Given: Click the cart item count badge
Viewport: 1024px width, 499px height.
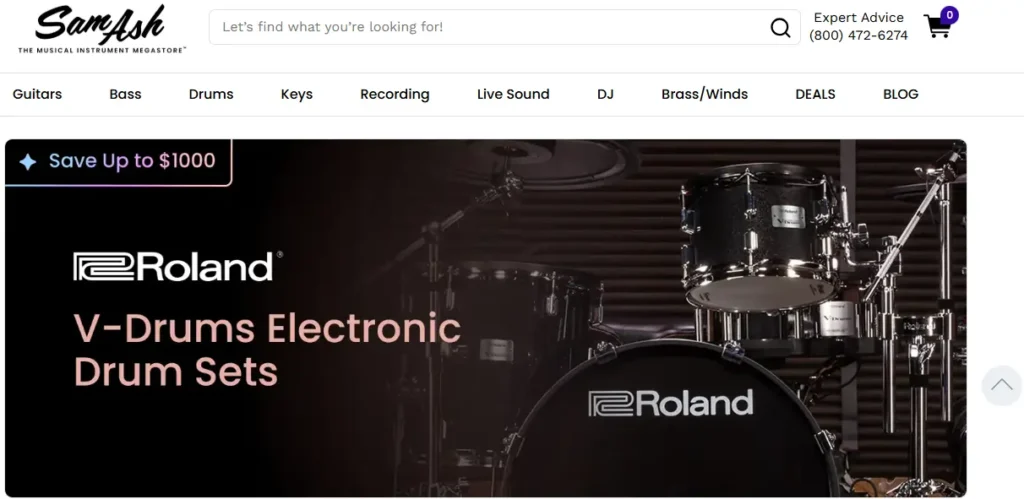Looking at the screenshot, I should [949, 14].
